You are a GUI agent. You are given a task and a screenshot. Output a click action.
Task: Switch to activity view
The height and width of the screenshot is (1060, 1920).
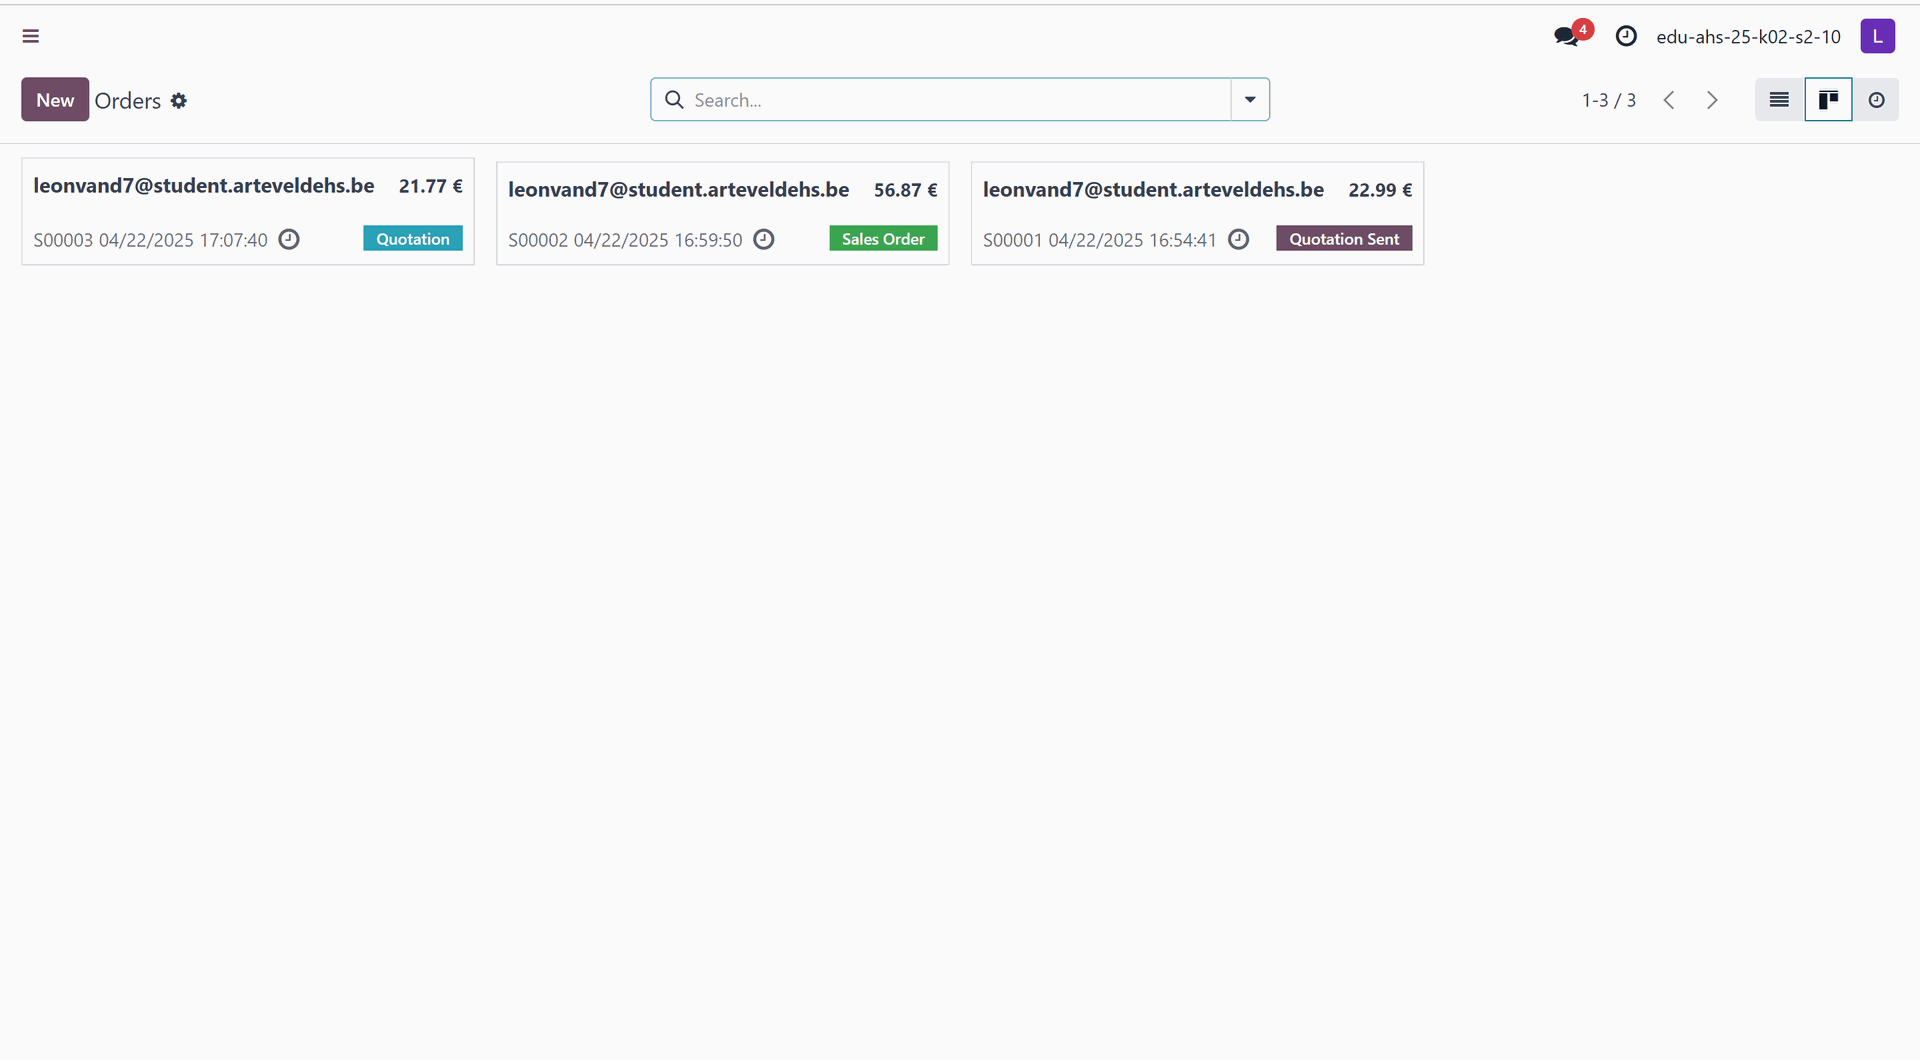(x=1876, y=100)
